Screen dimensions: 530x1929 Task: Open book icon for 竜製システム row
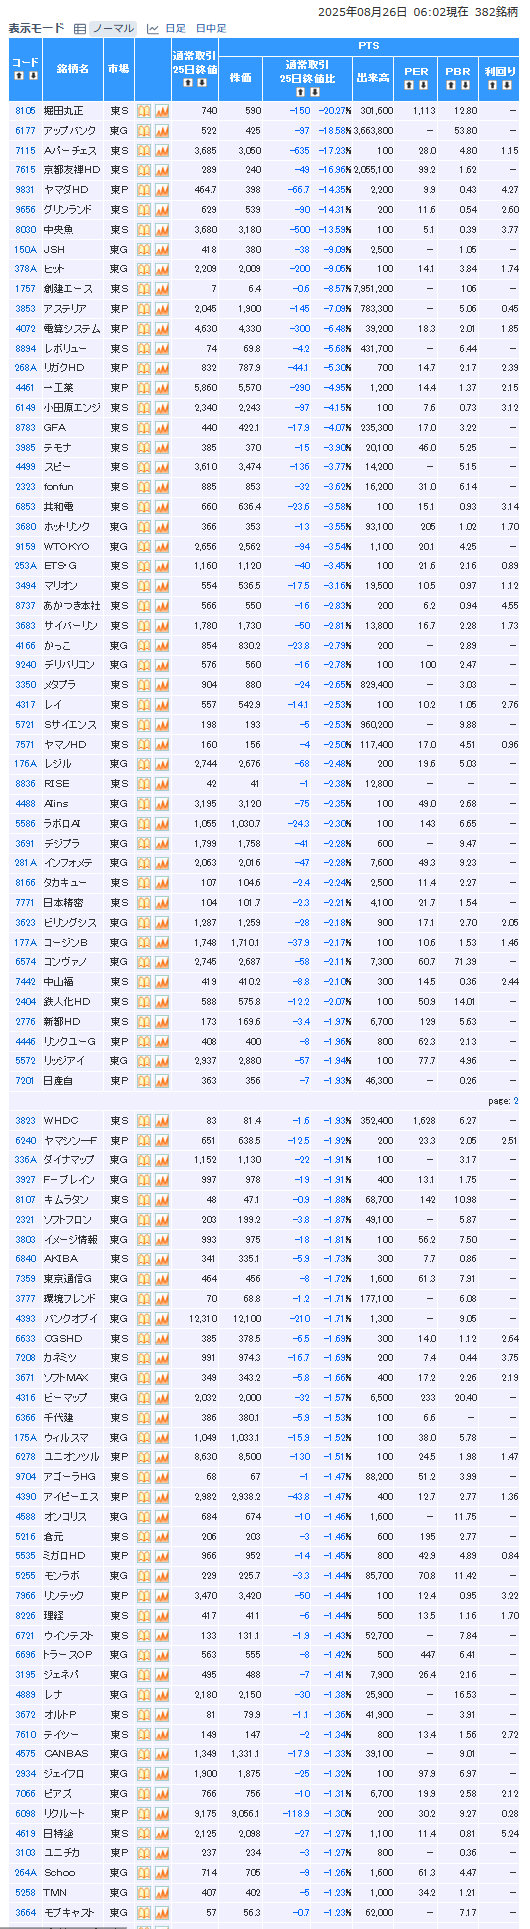pos(143,329)
